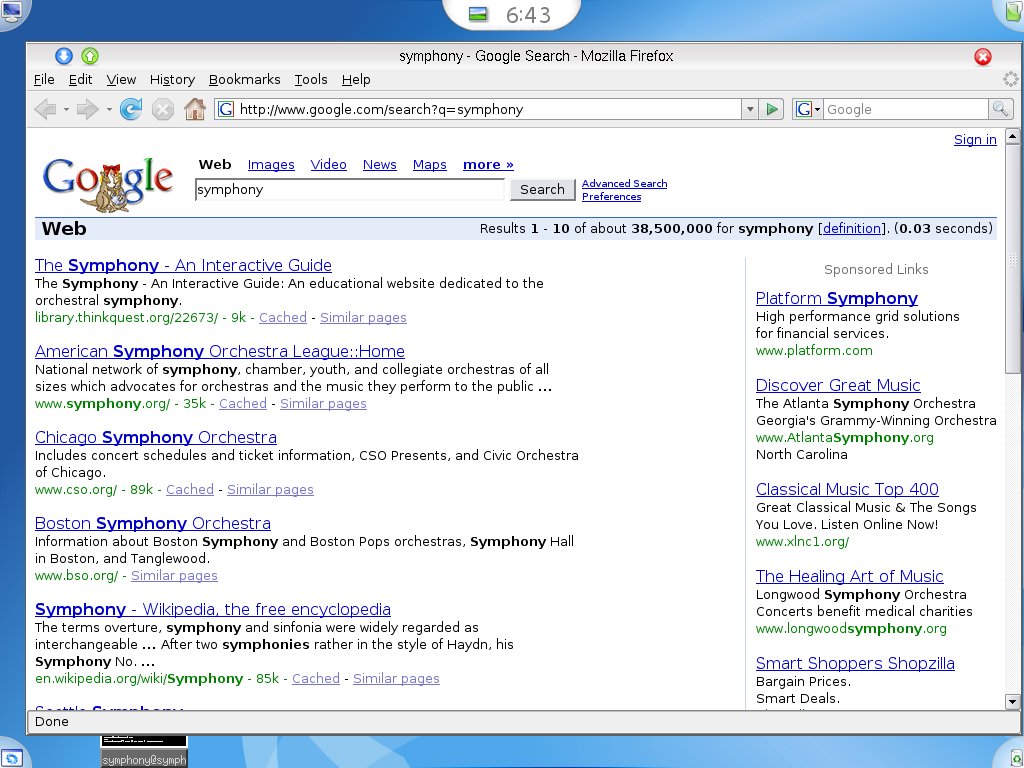
Task: Open the Bookmarks menu
Action: tap(244, 80)
